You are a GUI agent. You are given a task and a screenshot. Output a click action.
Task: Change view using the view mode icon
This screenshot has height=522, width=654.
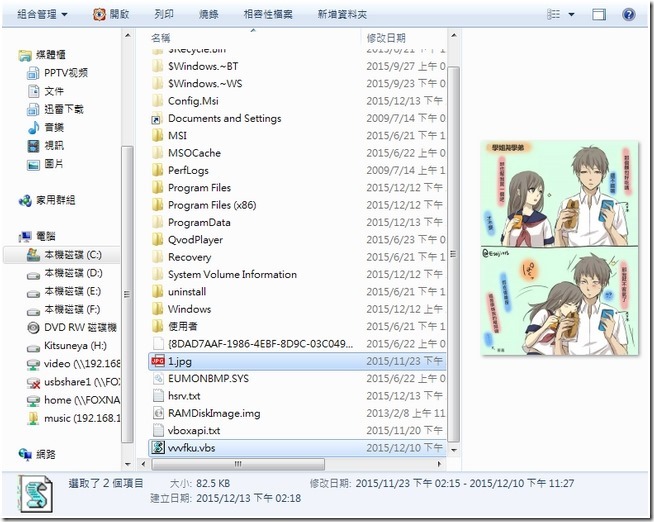pyautogui.click(x=554, y=15)
